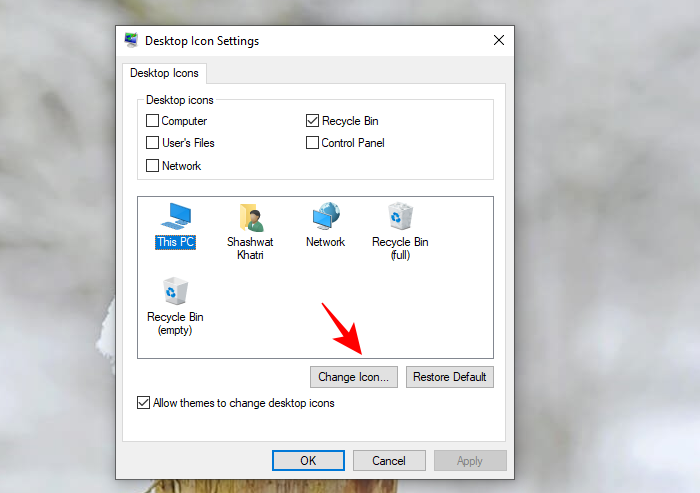Disable Allow themes to change desktop icons
This screenshot has height=493, width=700.
pyautogui.click(x=144, y=403)
